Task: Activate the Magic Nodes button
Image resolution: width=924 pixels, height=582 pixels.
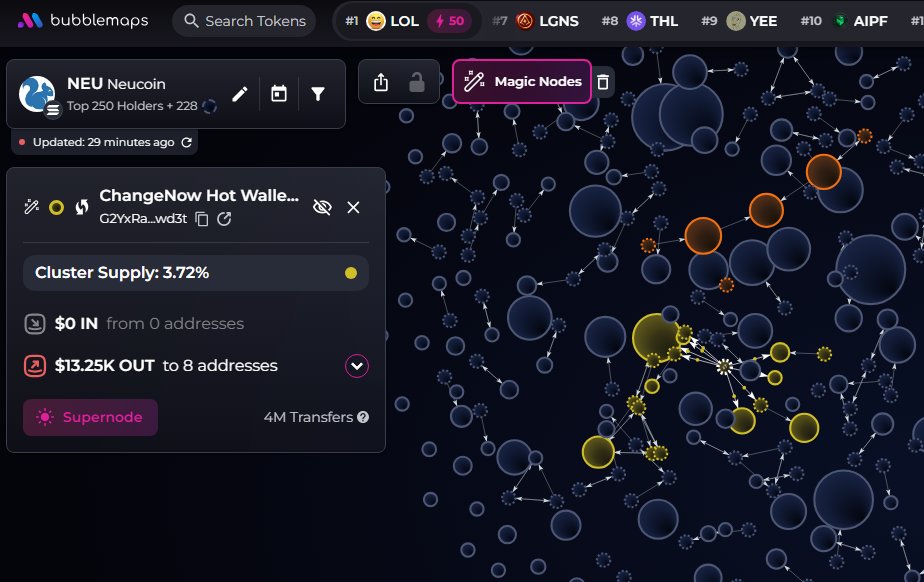Action: (x=522, y=81)
